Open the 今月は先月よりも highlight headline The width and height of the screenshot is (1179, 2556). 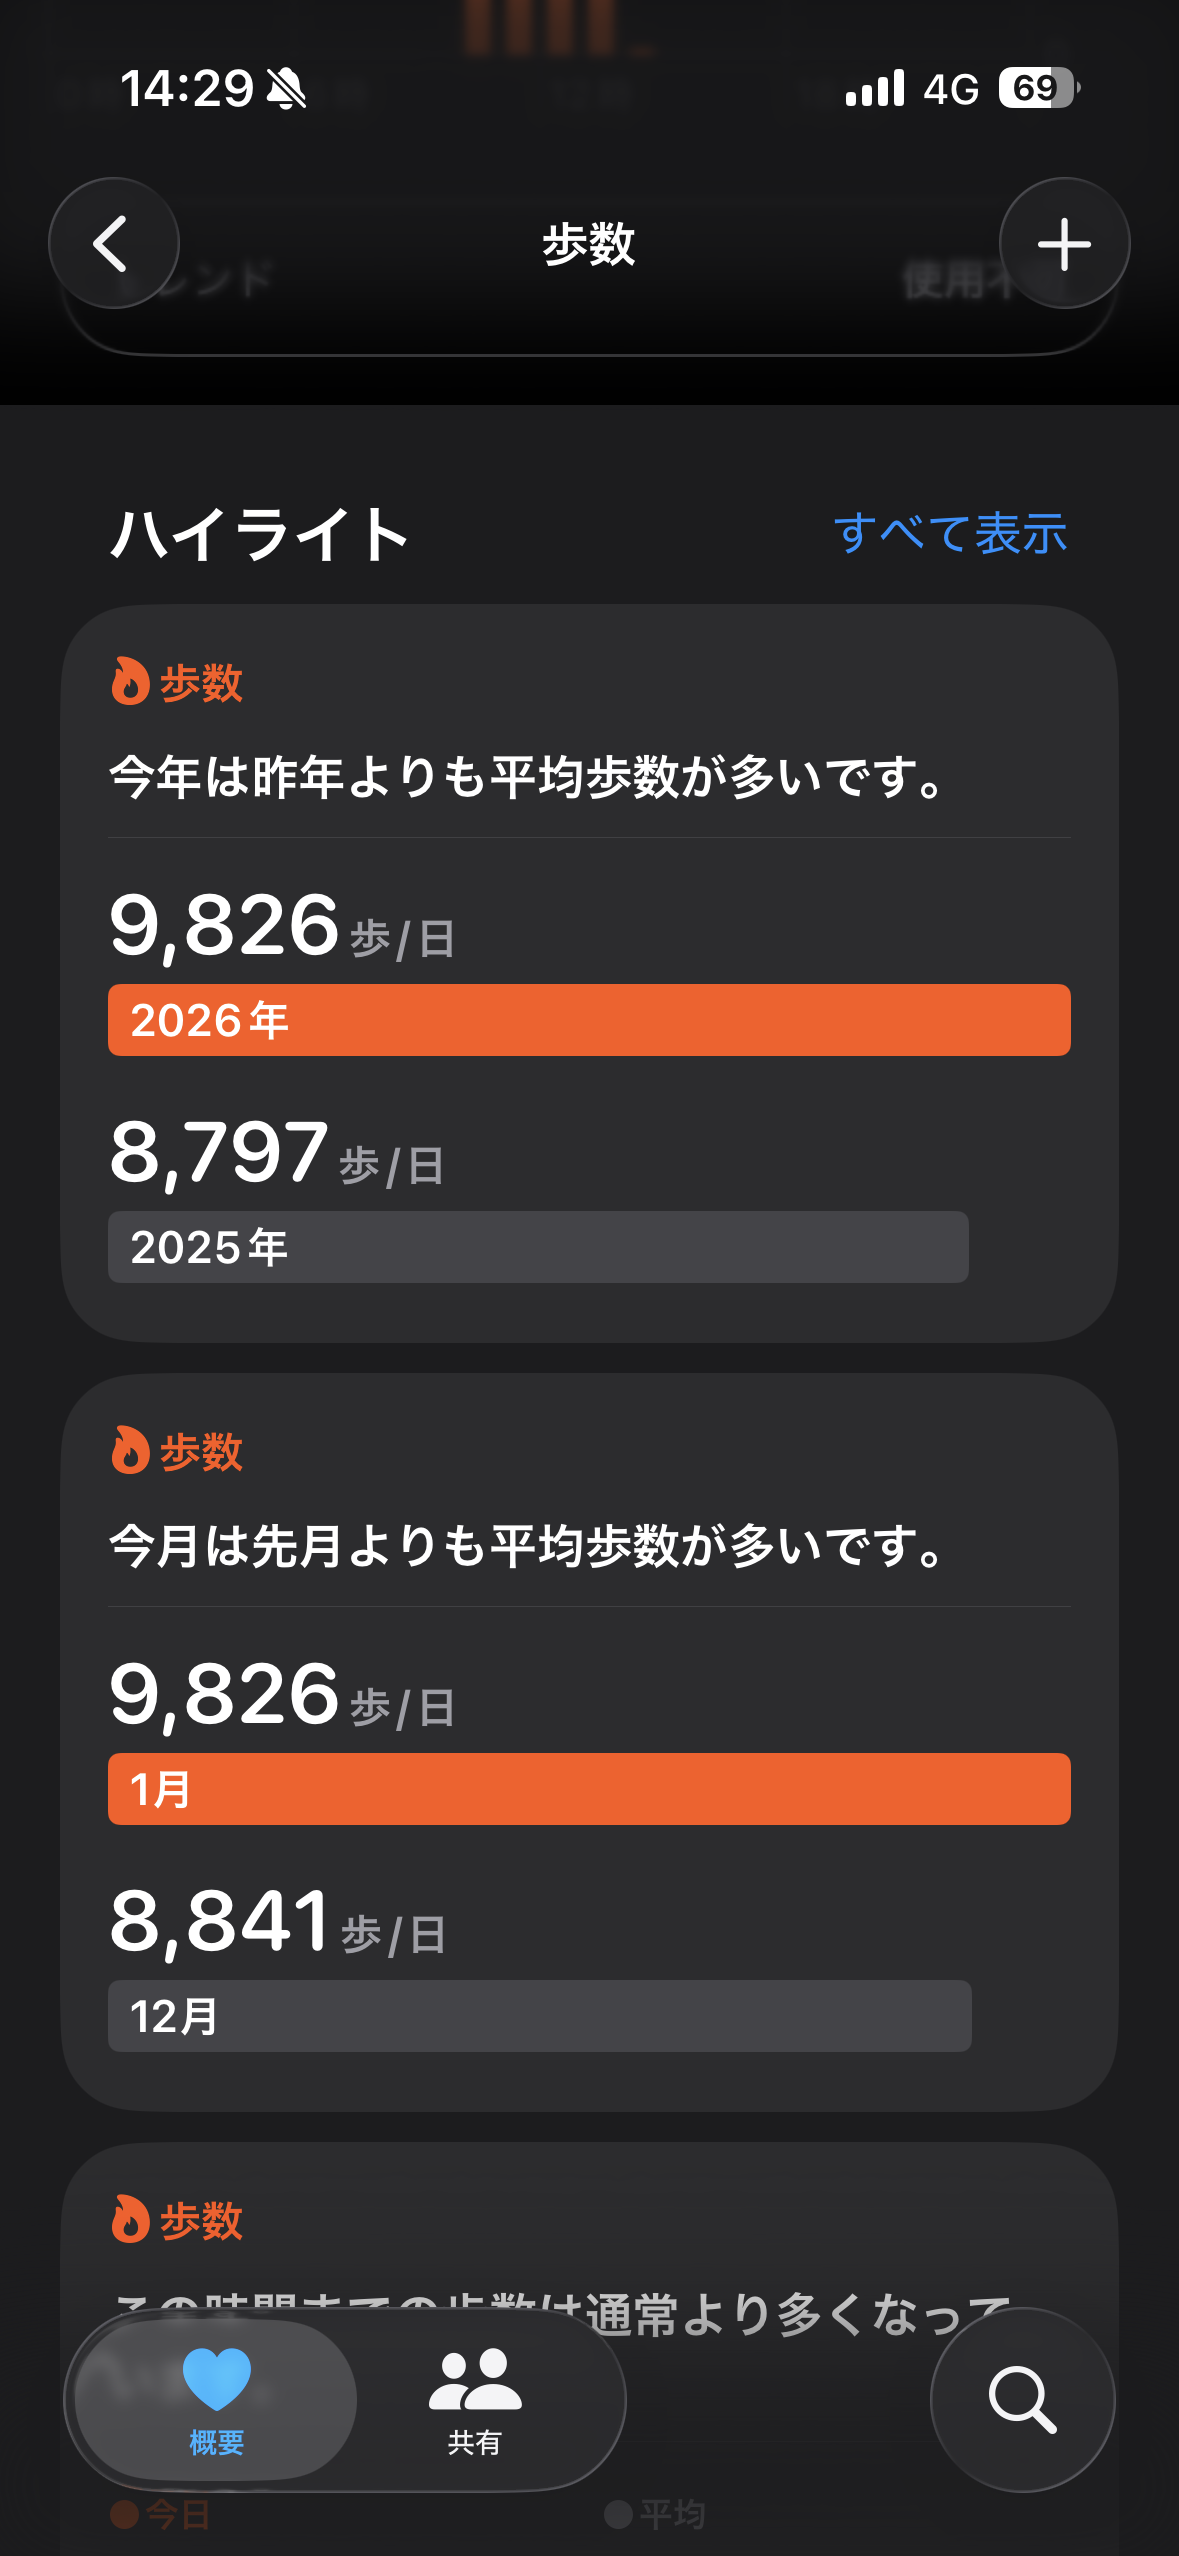(527, 1547)
